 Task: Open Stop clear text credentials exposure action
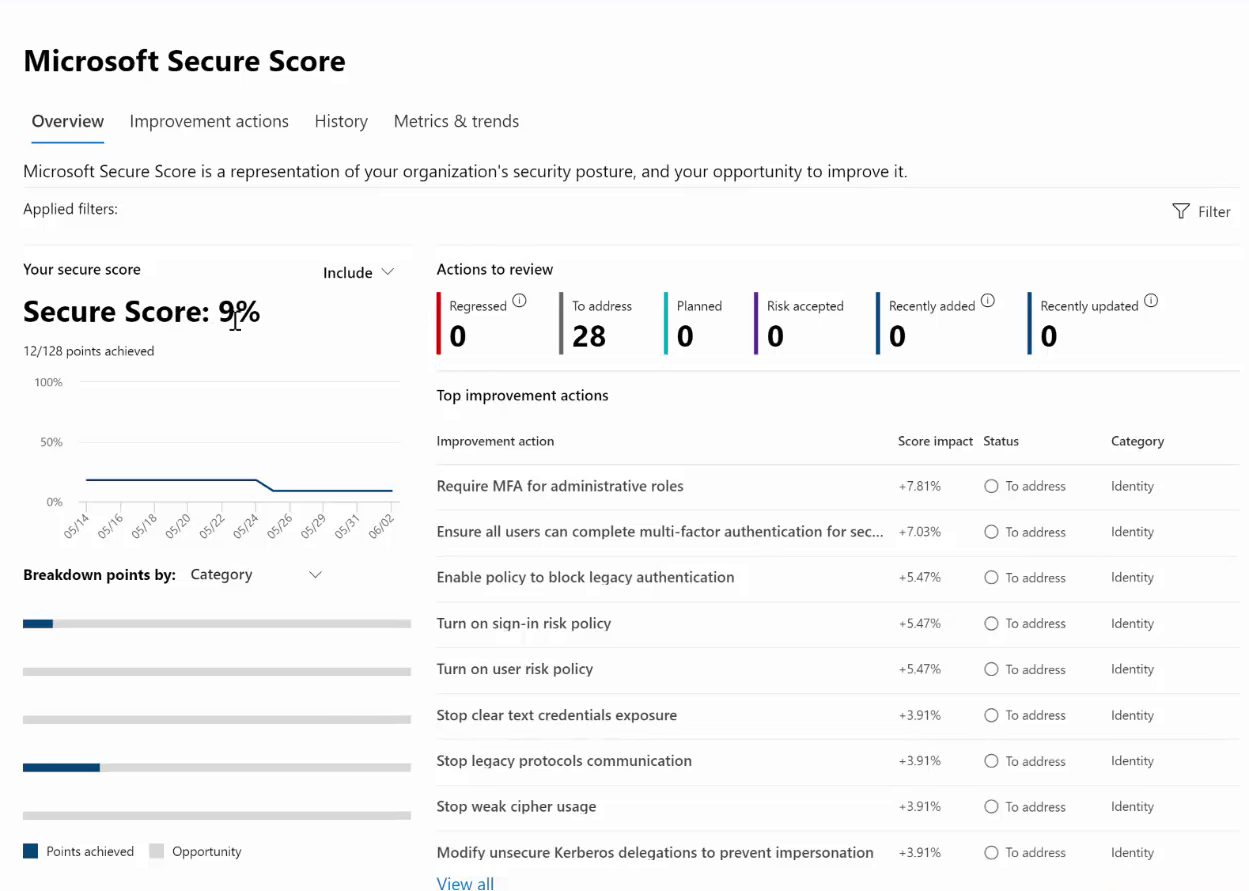tap(557, 716)
